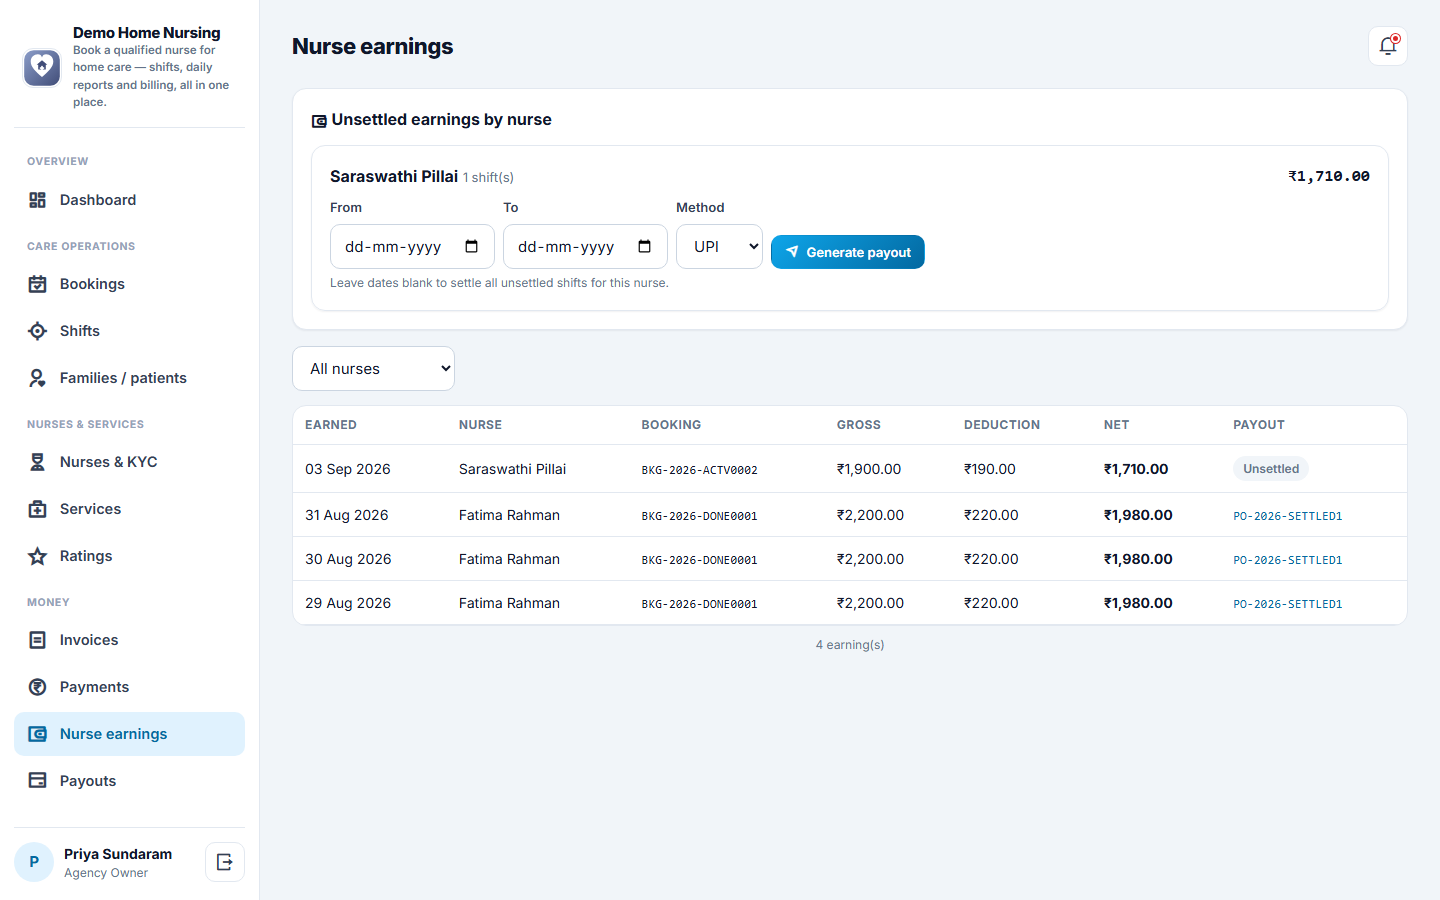Viewport: 1440px width, 900px height.
Task: Open the Invoices page
Action: [x=129, y=640]
